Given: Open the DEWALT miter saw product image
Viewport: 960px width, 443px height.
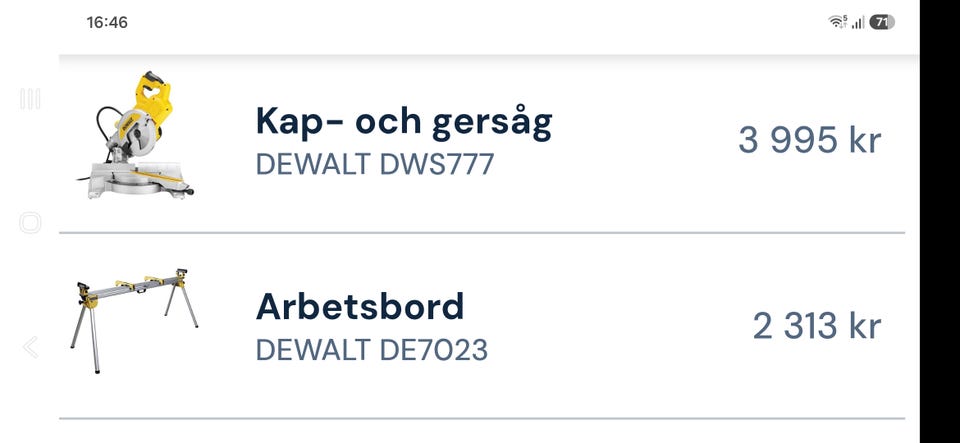Looking at the screenshot, I should pyautogui.click(x=135, y=135).
